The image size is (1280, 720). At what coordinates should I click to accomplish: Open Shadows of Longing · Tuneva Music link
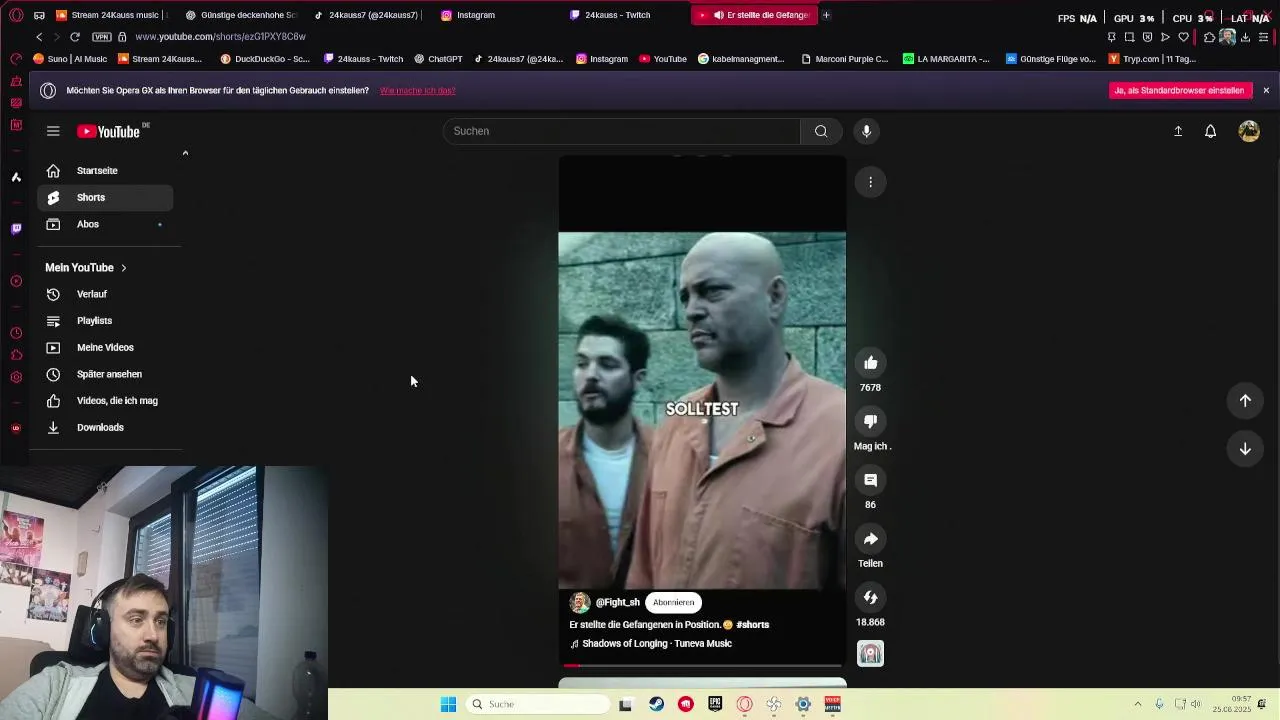(x=656, y=644)
